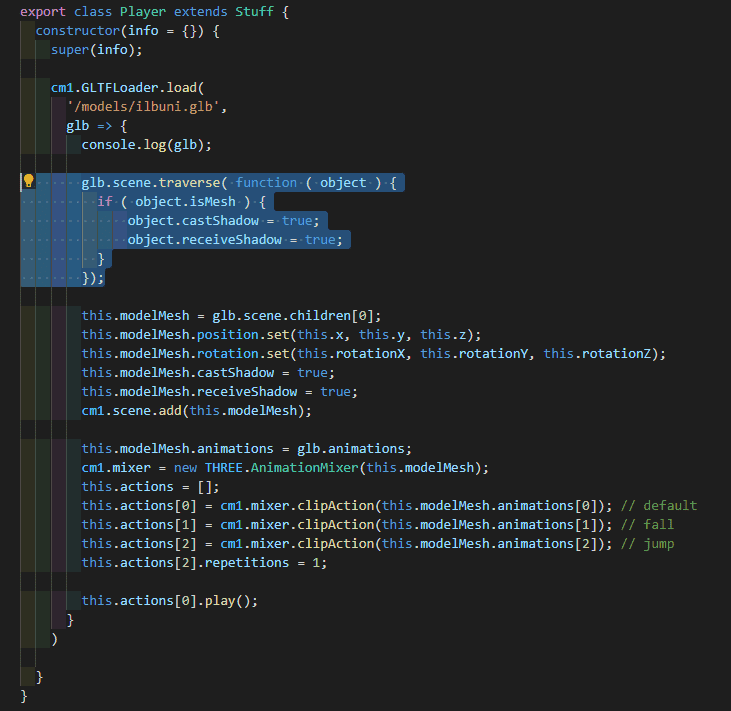The image size is (731, 711).
Task: Click the '// jump' comment
Action: pyautogui.click(x=647, y=544)
